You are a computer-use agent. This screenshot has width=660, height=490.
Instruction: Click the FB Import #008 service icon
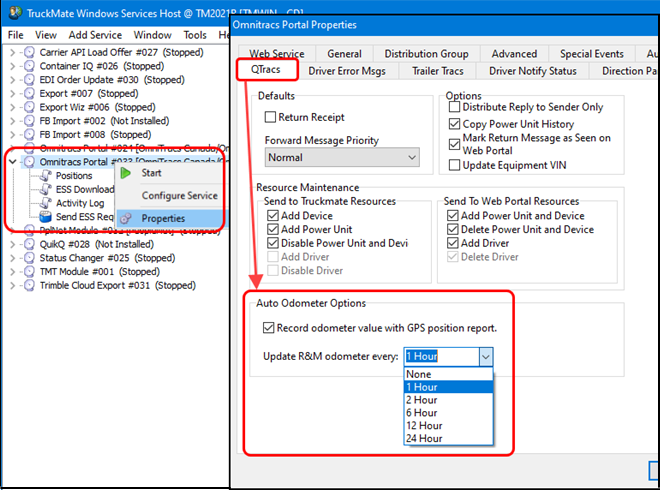click(x=29, y=135)
